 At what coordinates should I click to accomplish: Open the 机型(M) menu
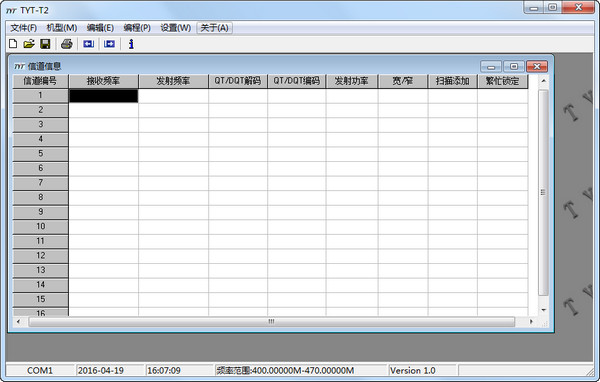[62, 28]
